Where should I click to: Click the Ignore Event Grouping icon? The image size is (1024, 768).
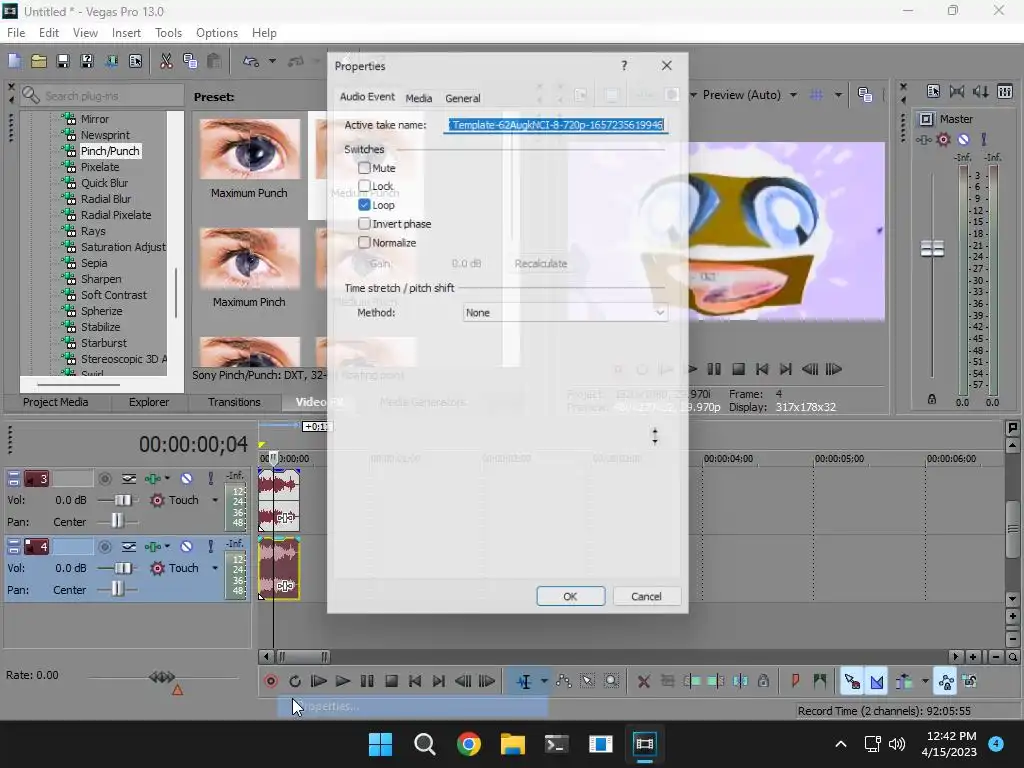coord(970,681)
